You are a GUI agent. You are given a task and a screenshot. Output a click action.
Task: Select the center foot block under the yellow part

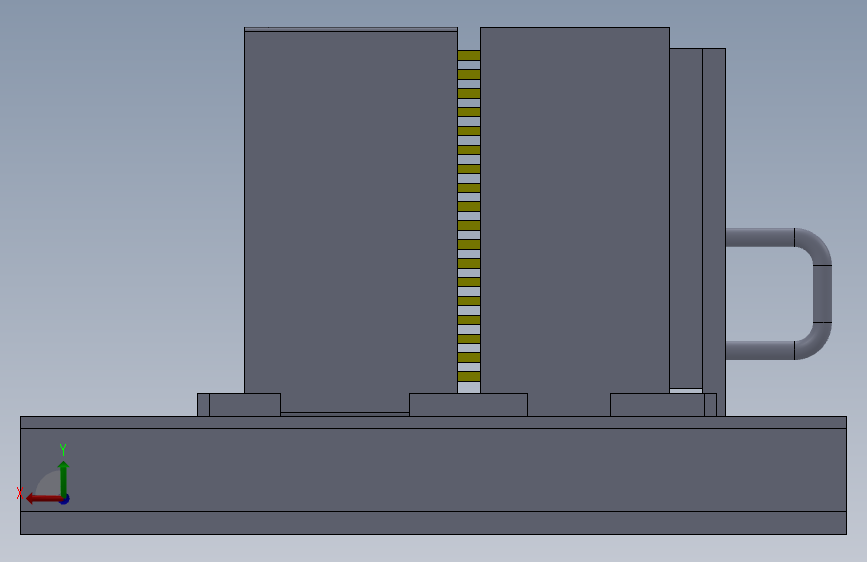(468, 405)
